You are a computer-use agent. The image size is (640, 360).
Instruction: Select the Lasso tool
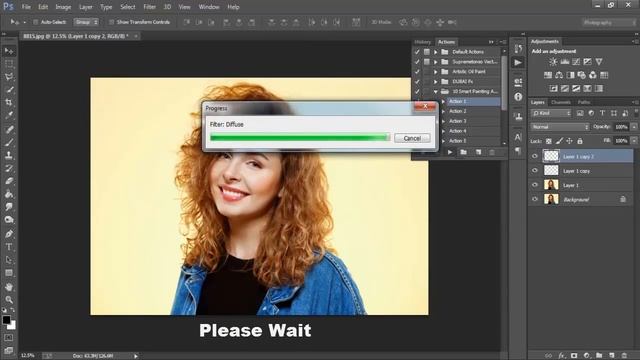pyautogui.click(x=9, y=77)
